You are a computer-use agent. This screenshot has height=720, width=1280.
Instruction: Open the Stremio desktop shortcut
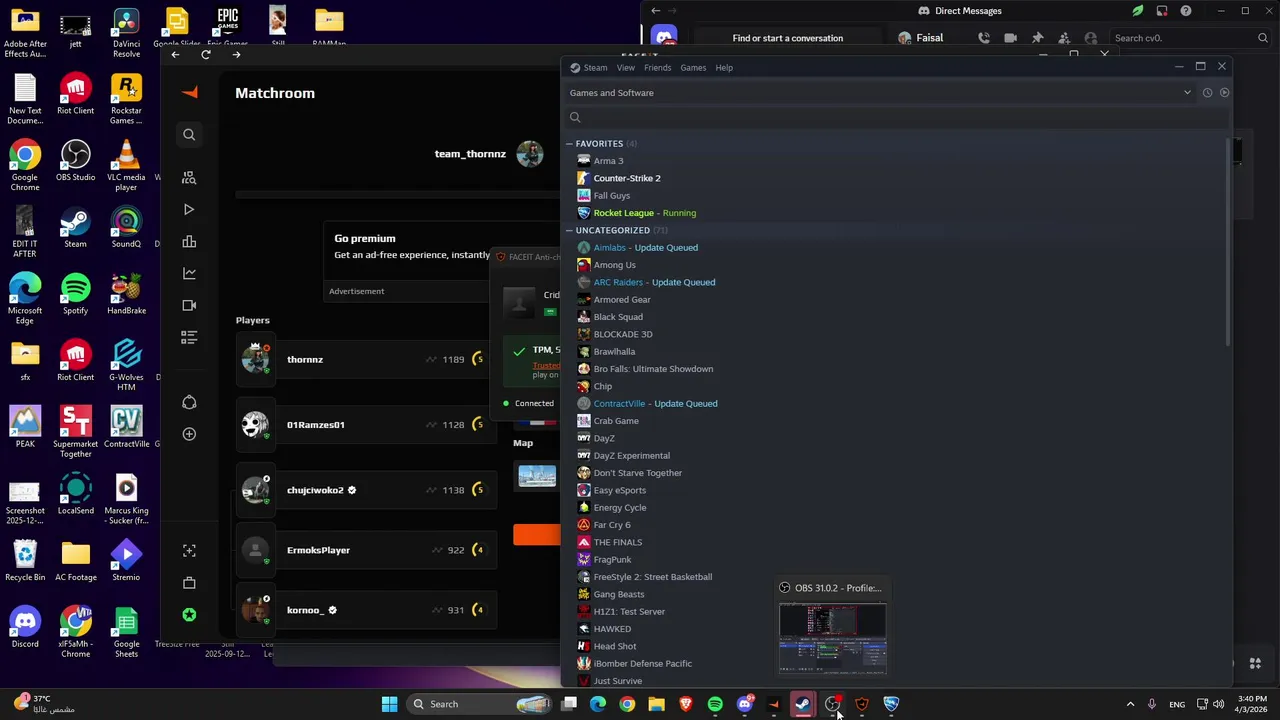(126, 560)
